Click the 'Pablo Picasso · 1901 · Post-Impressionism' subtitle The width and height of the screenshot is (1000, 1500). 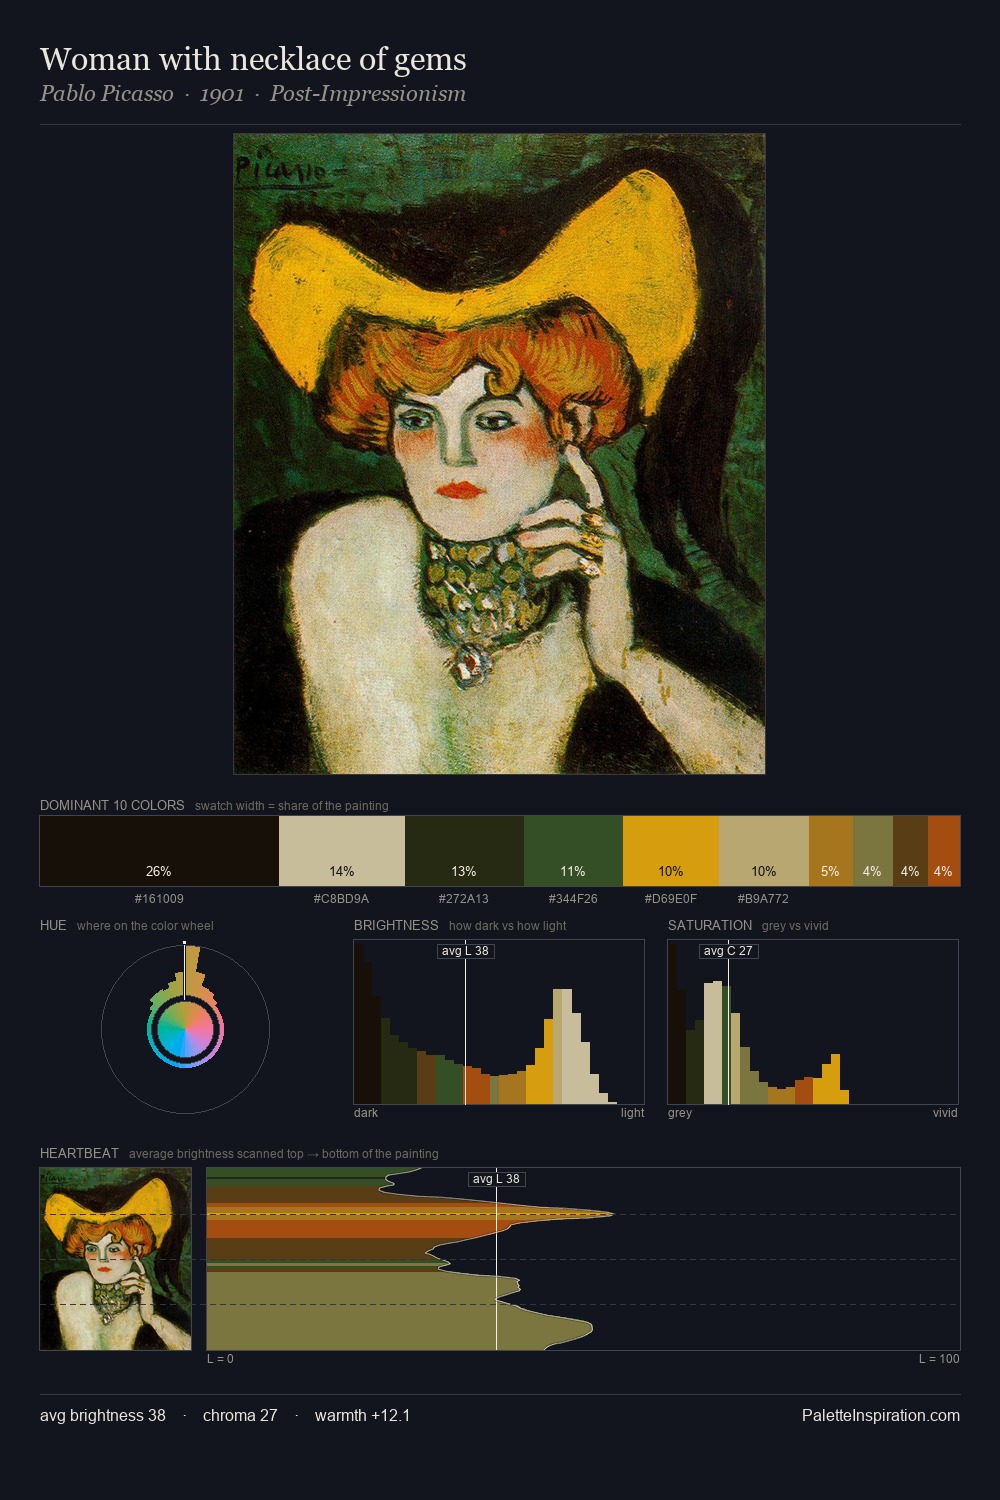point(253,94)
